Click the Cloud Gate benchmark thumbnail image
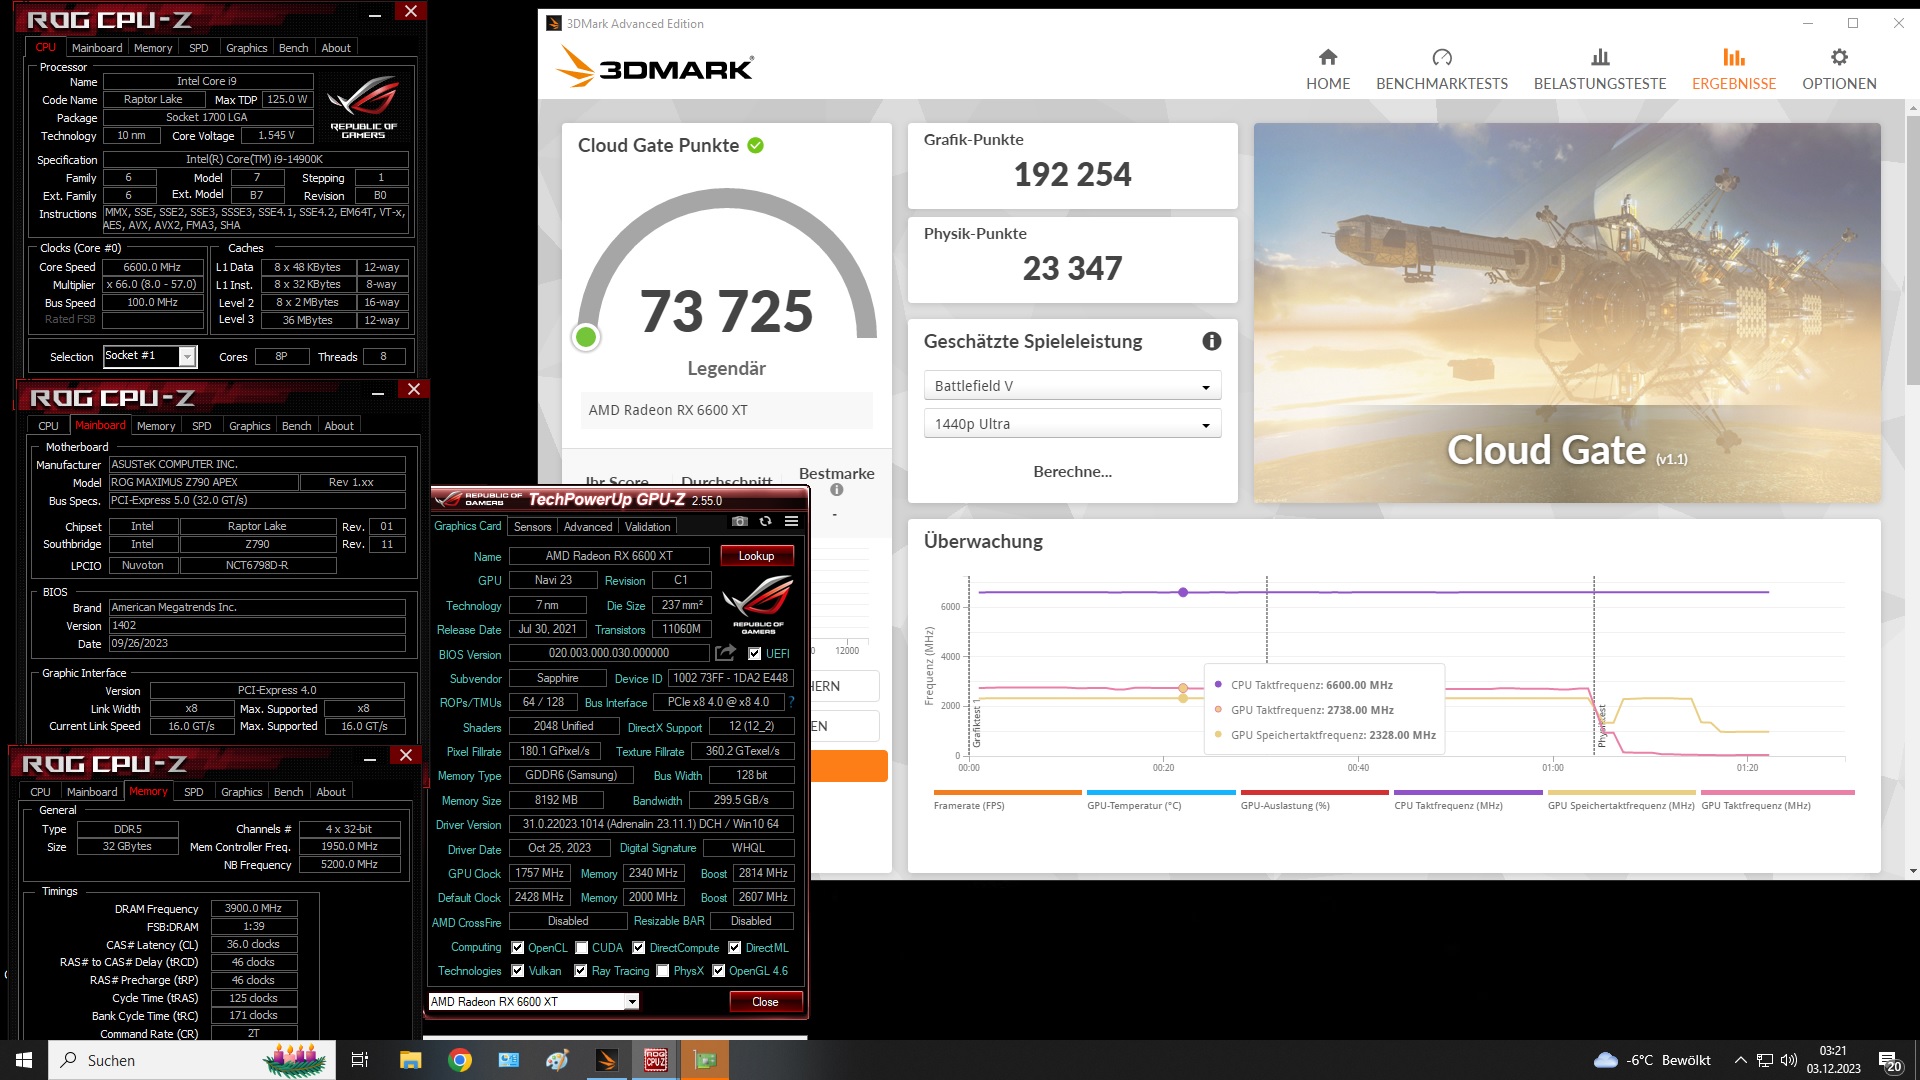Screen dimensions: 1920x1080 tap(1567, 313)
